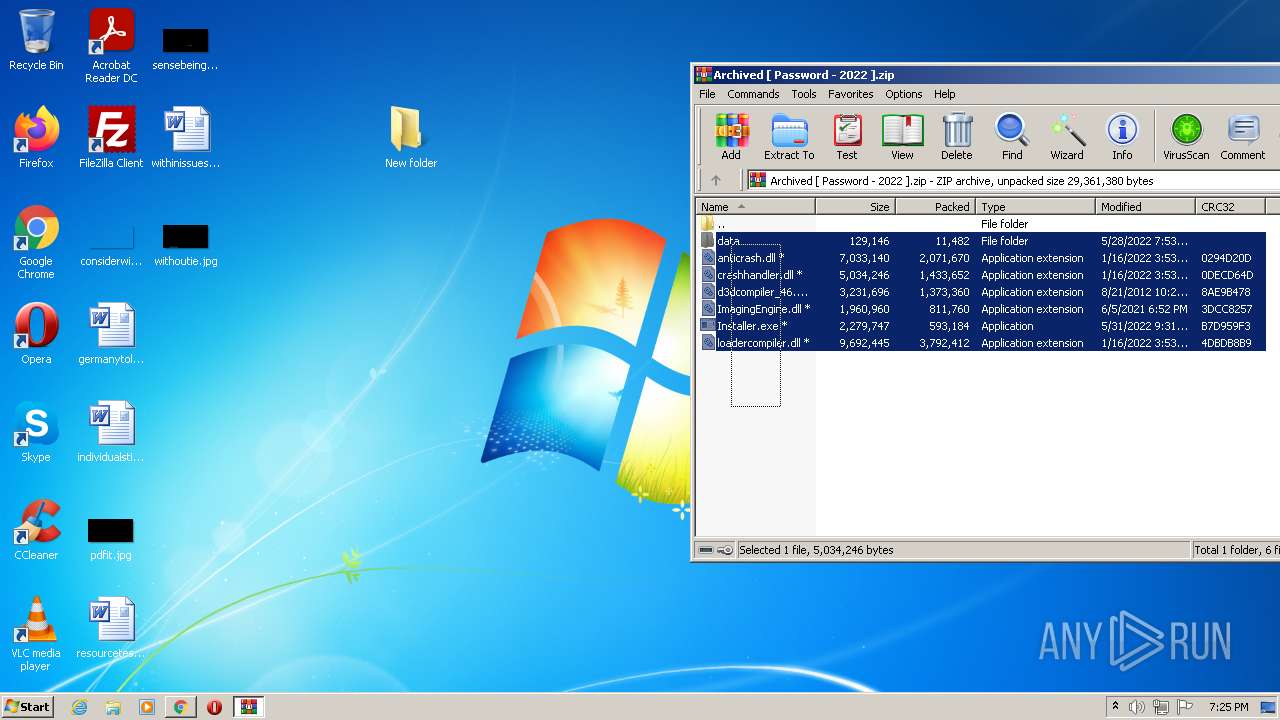Open Firefox desktop shortcut
Screen dimensions: 1280x720
36,138
